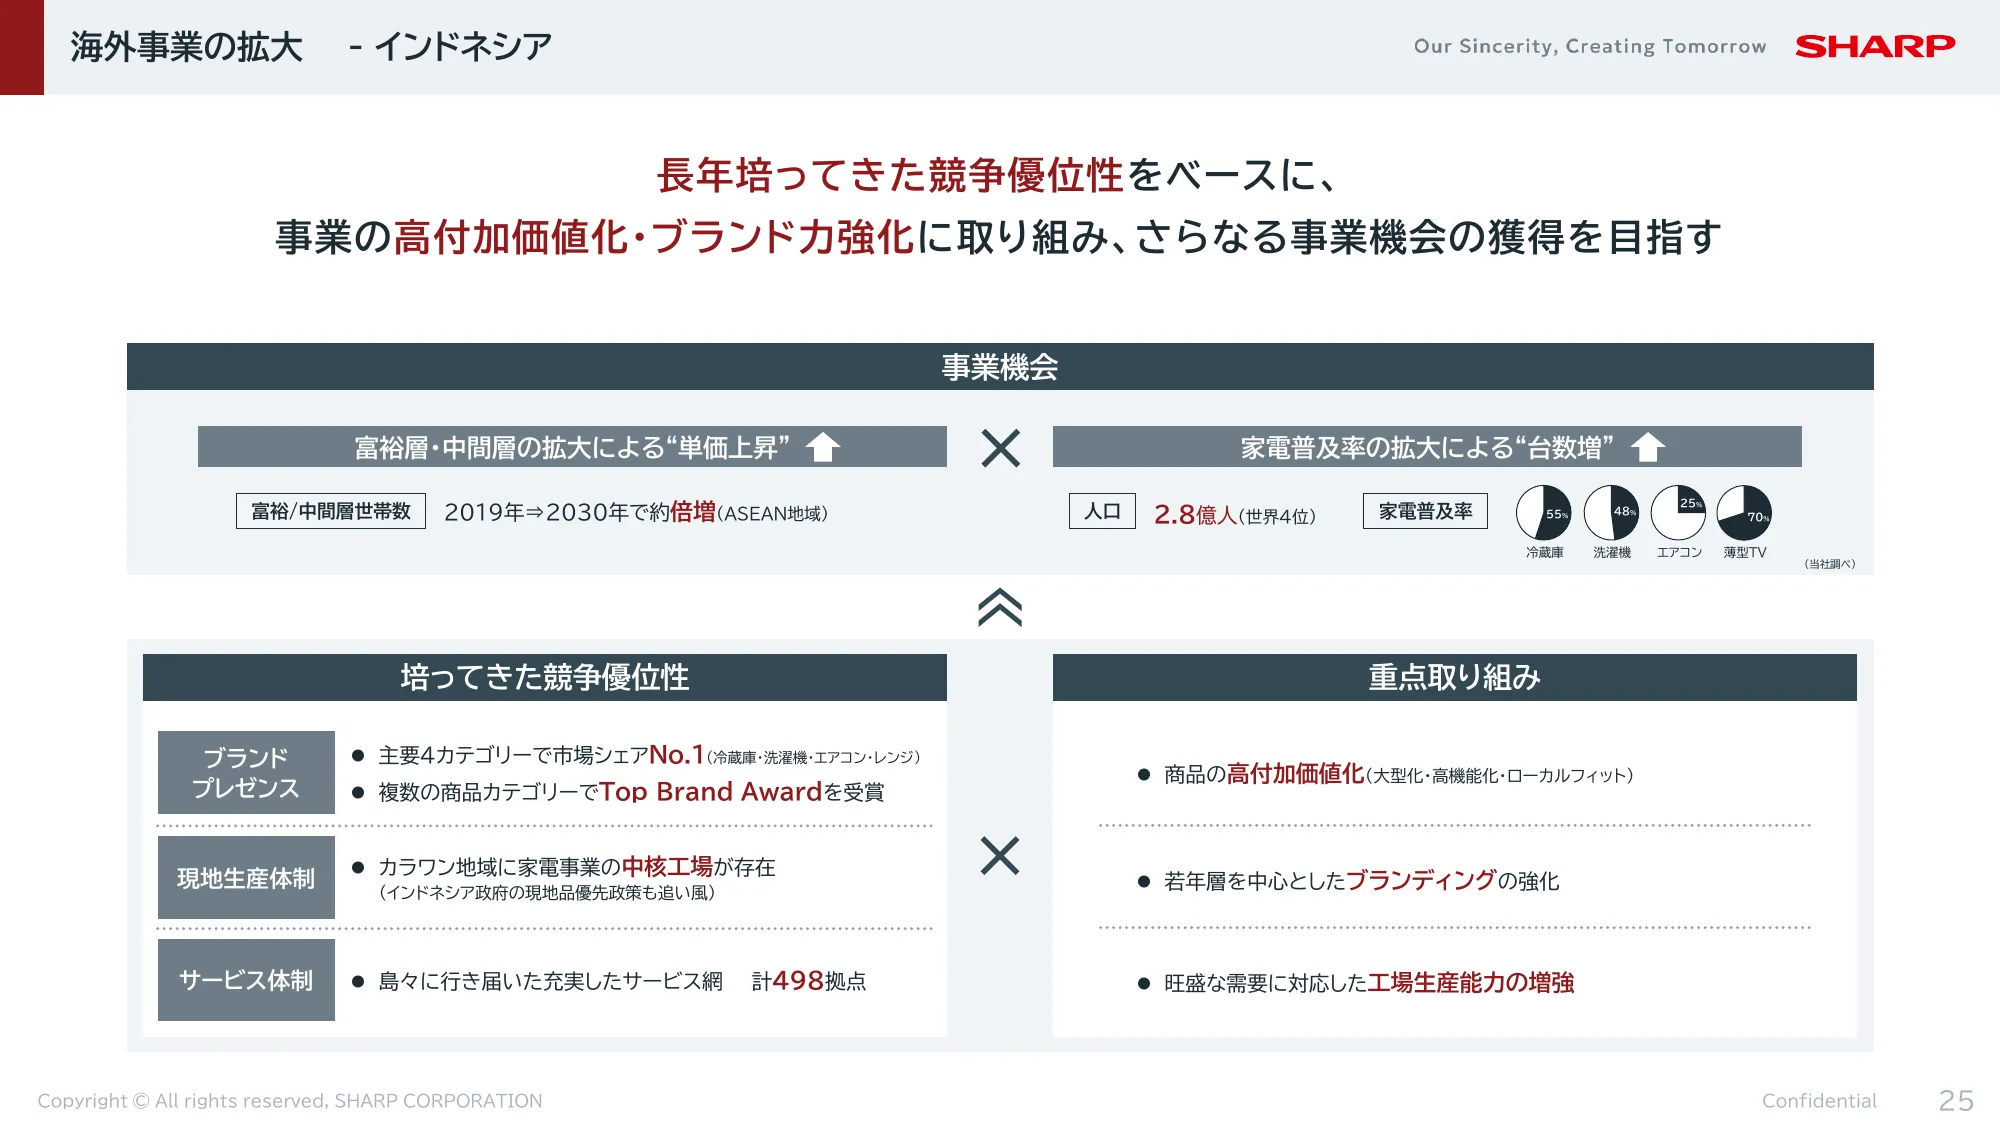Image resolution: width=2000 pixels, height=1125 pixels.
Task: Click the 重点取り組み panel header
Action: (1455, 677)
